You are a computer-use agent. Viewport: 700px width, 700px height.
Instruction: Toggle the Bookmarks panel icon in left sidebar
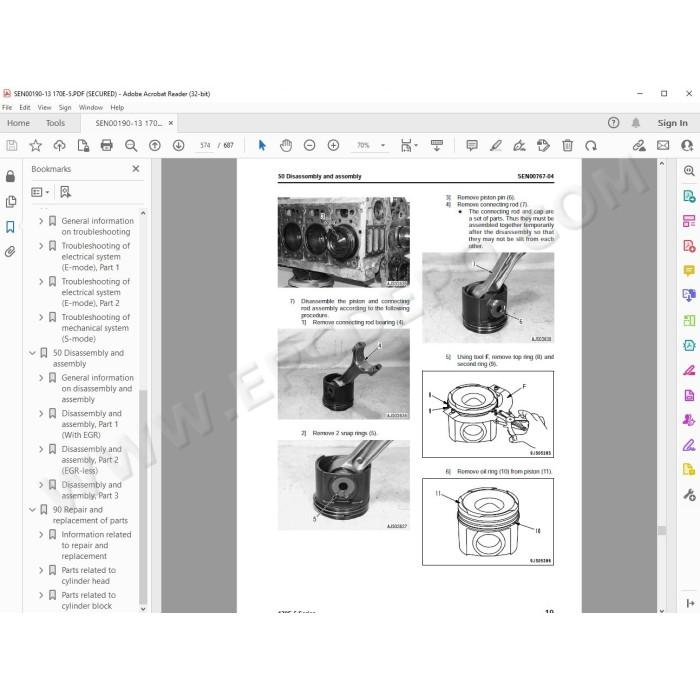(x=10, y=227)
